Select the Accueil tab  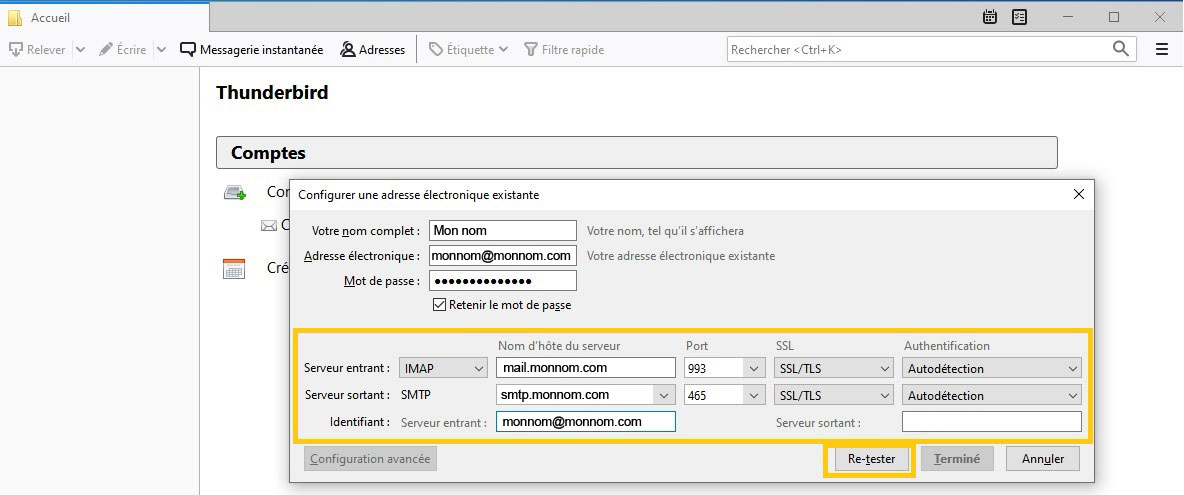pyautogui.click(x=104, y=17)
